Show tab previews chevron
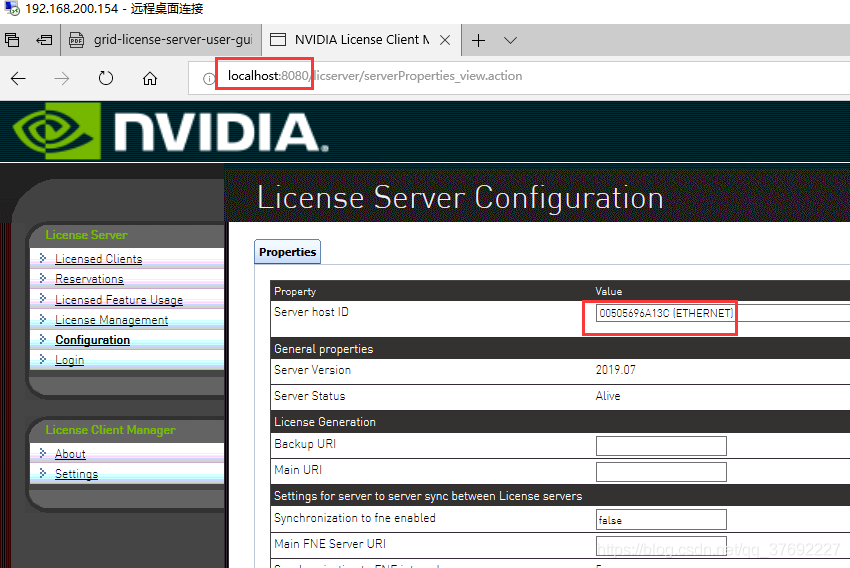Viewport: 850px width, 568px height. click(x=510, y=40)
